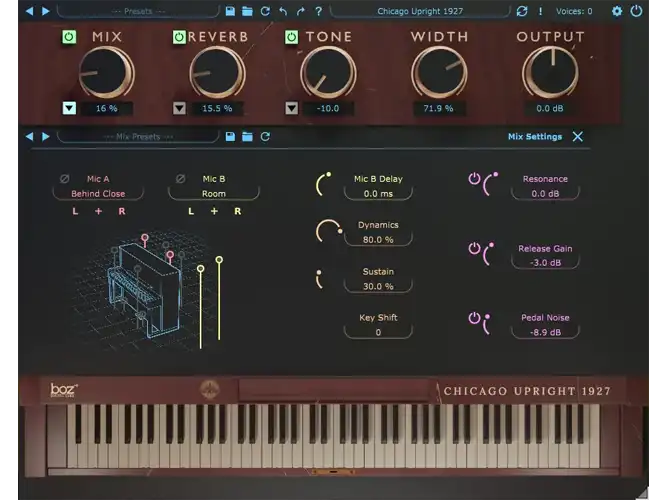Click the Dynamics arc knob

(x=329, y=231)
